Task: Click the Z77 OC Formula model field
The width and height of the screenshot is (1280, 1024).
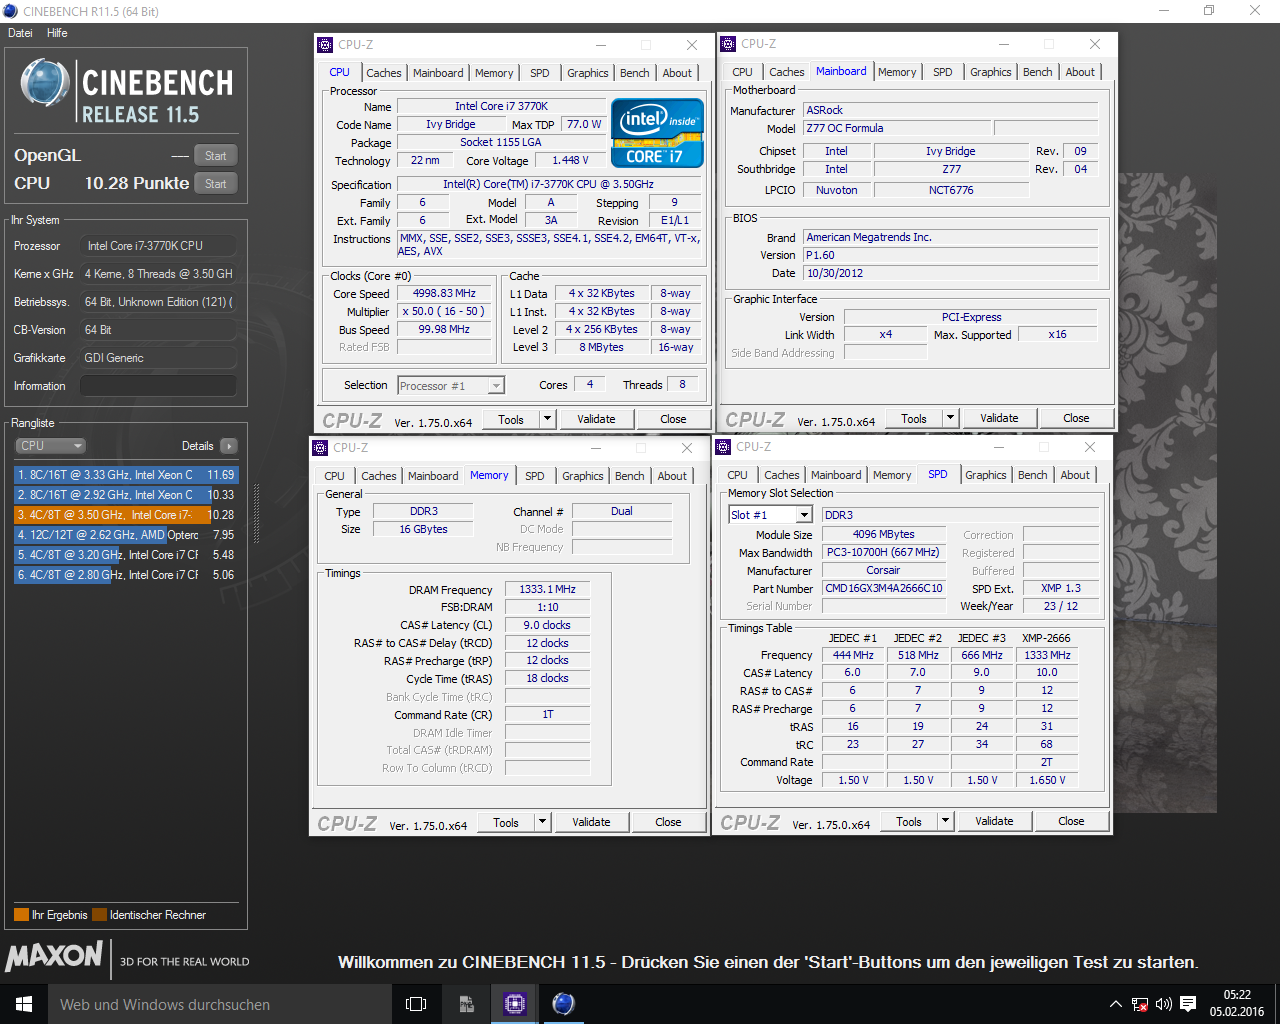Action: pyautogui.click(x=896, y=128)
